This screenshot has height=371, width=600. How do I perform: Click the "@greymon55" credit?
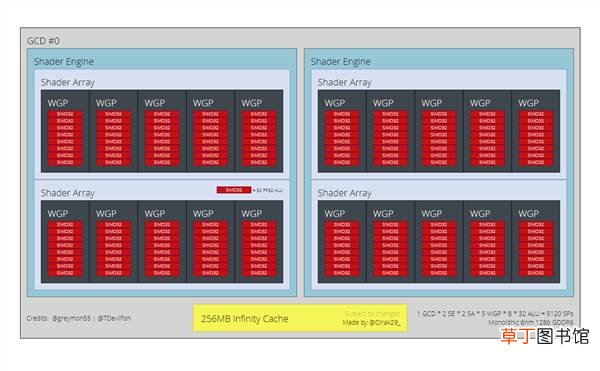tap(72, 318)
